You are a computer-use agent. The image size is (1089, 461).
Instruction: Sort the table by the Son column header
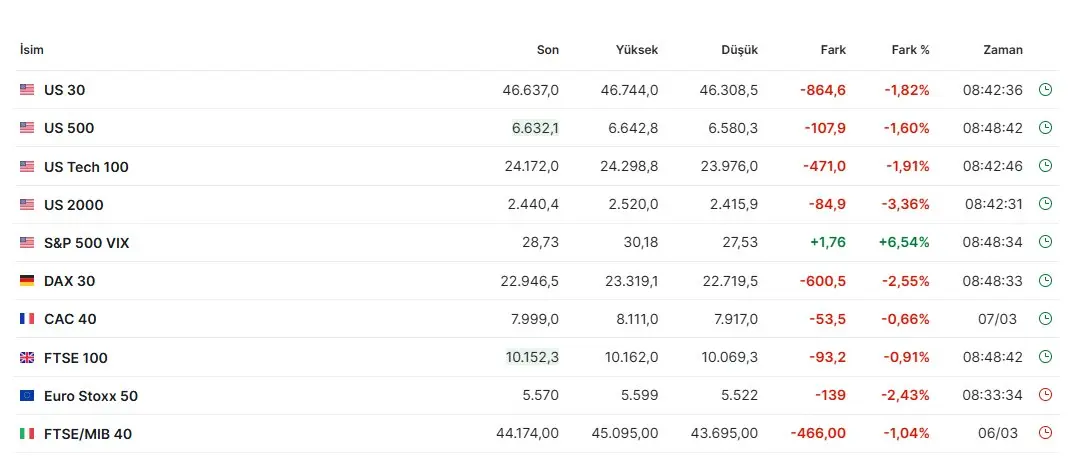547,50
